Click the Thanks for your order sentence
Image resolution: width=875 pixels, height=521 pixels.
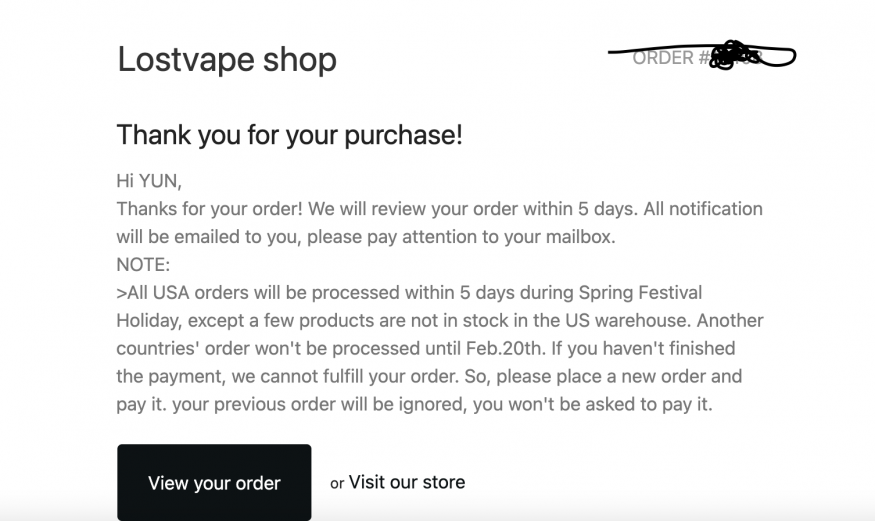(209, 209)
